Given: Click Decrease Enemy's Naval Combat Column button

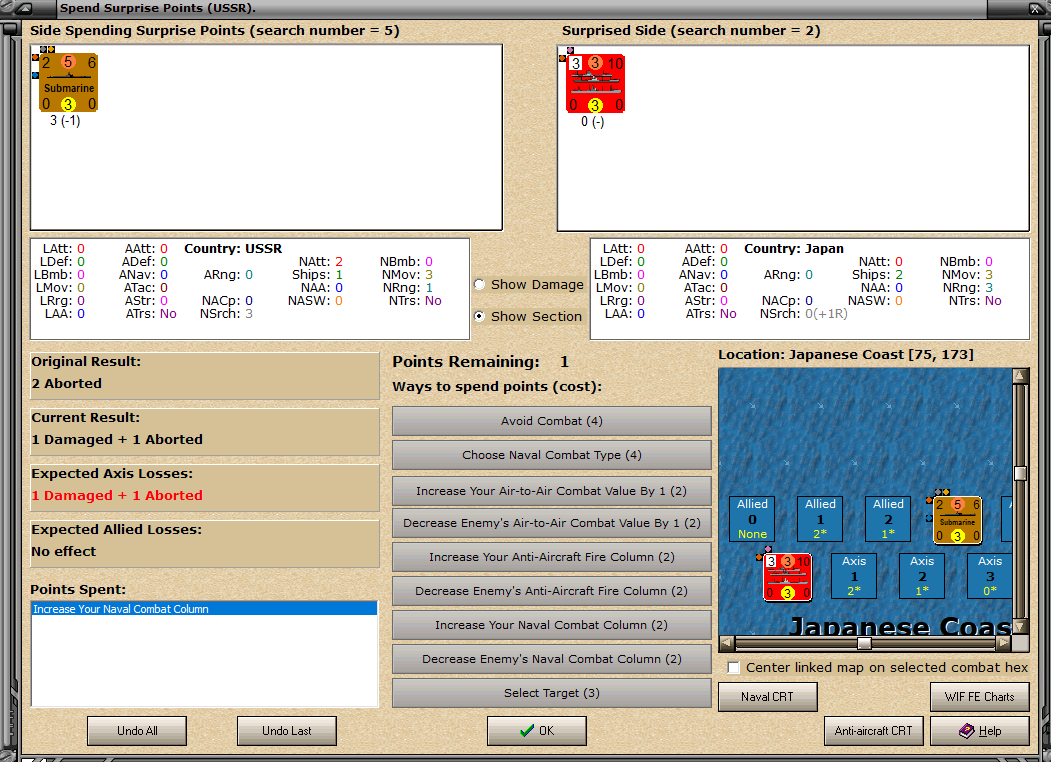Looking at the screenshot, I should [552, 659].
